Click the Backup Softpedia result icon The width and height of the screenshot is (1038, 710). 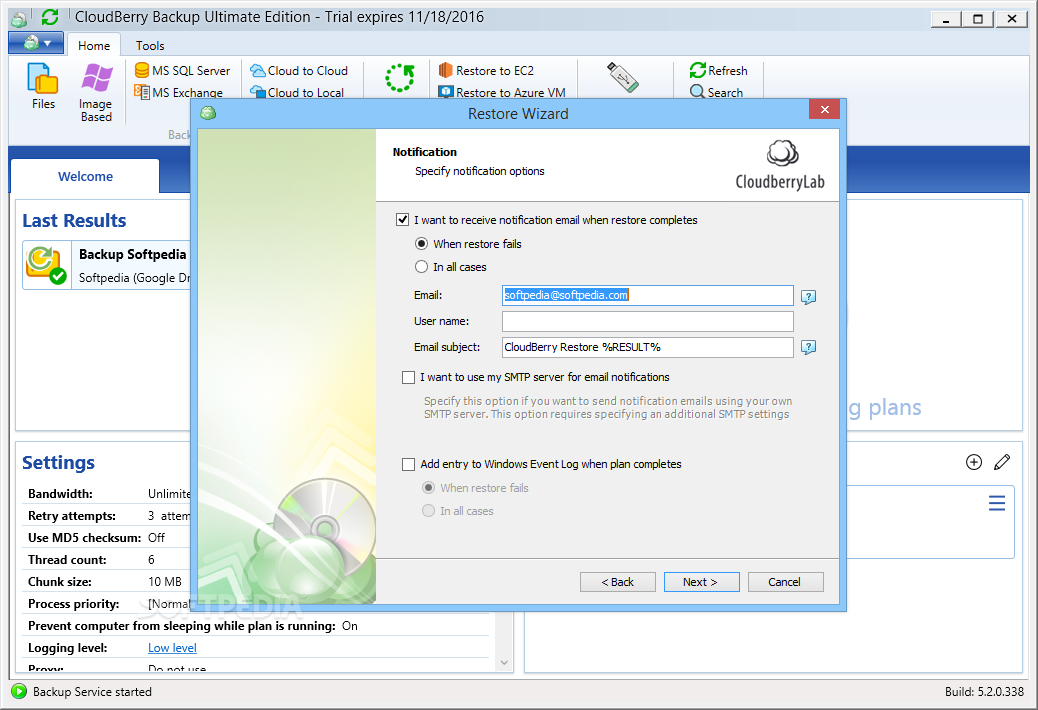click(x=46, y=265)
